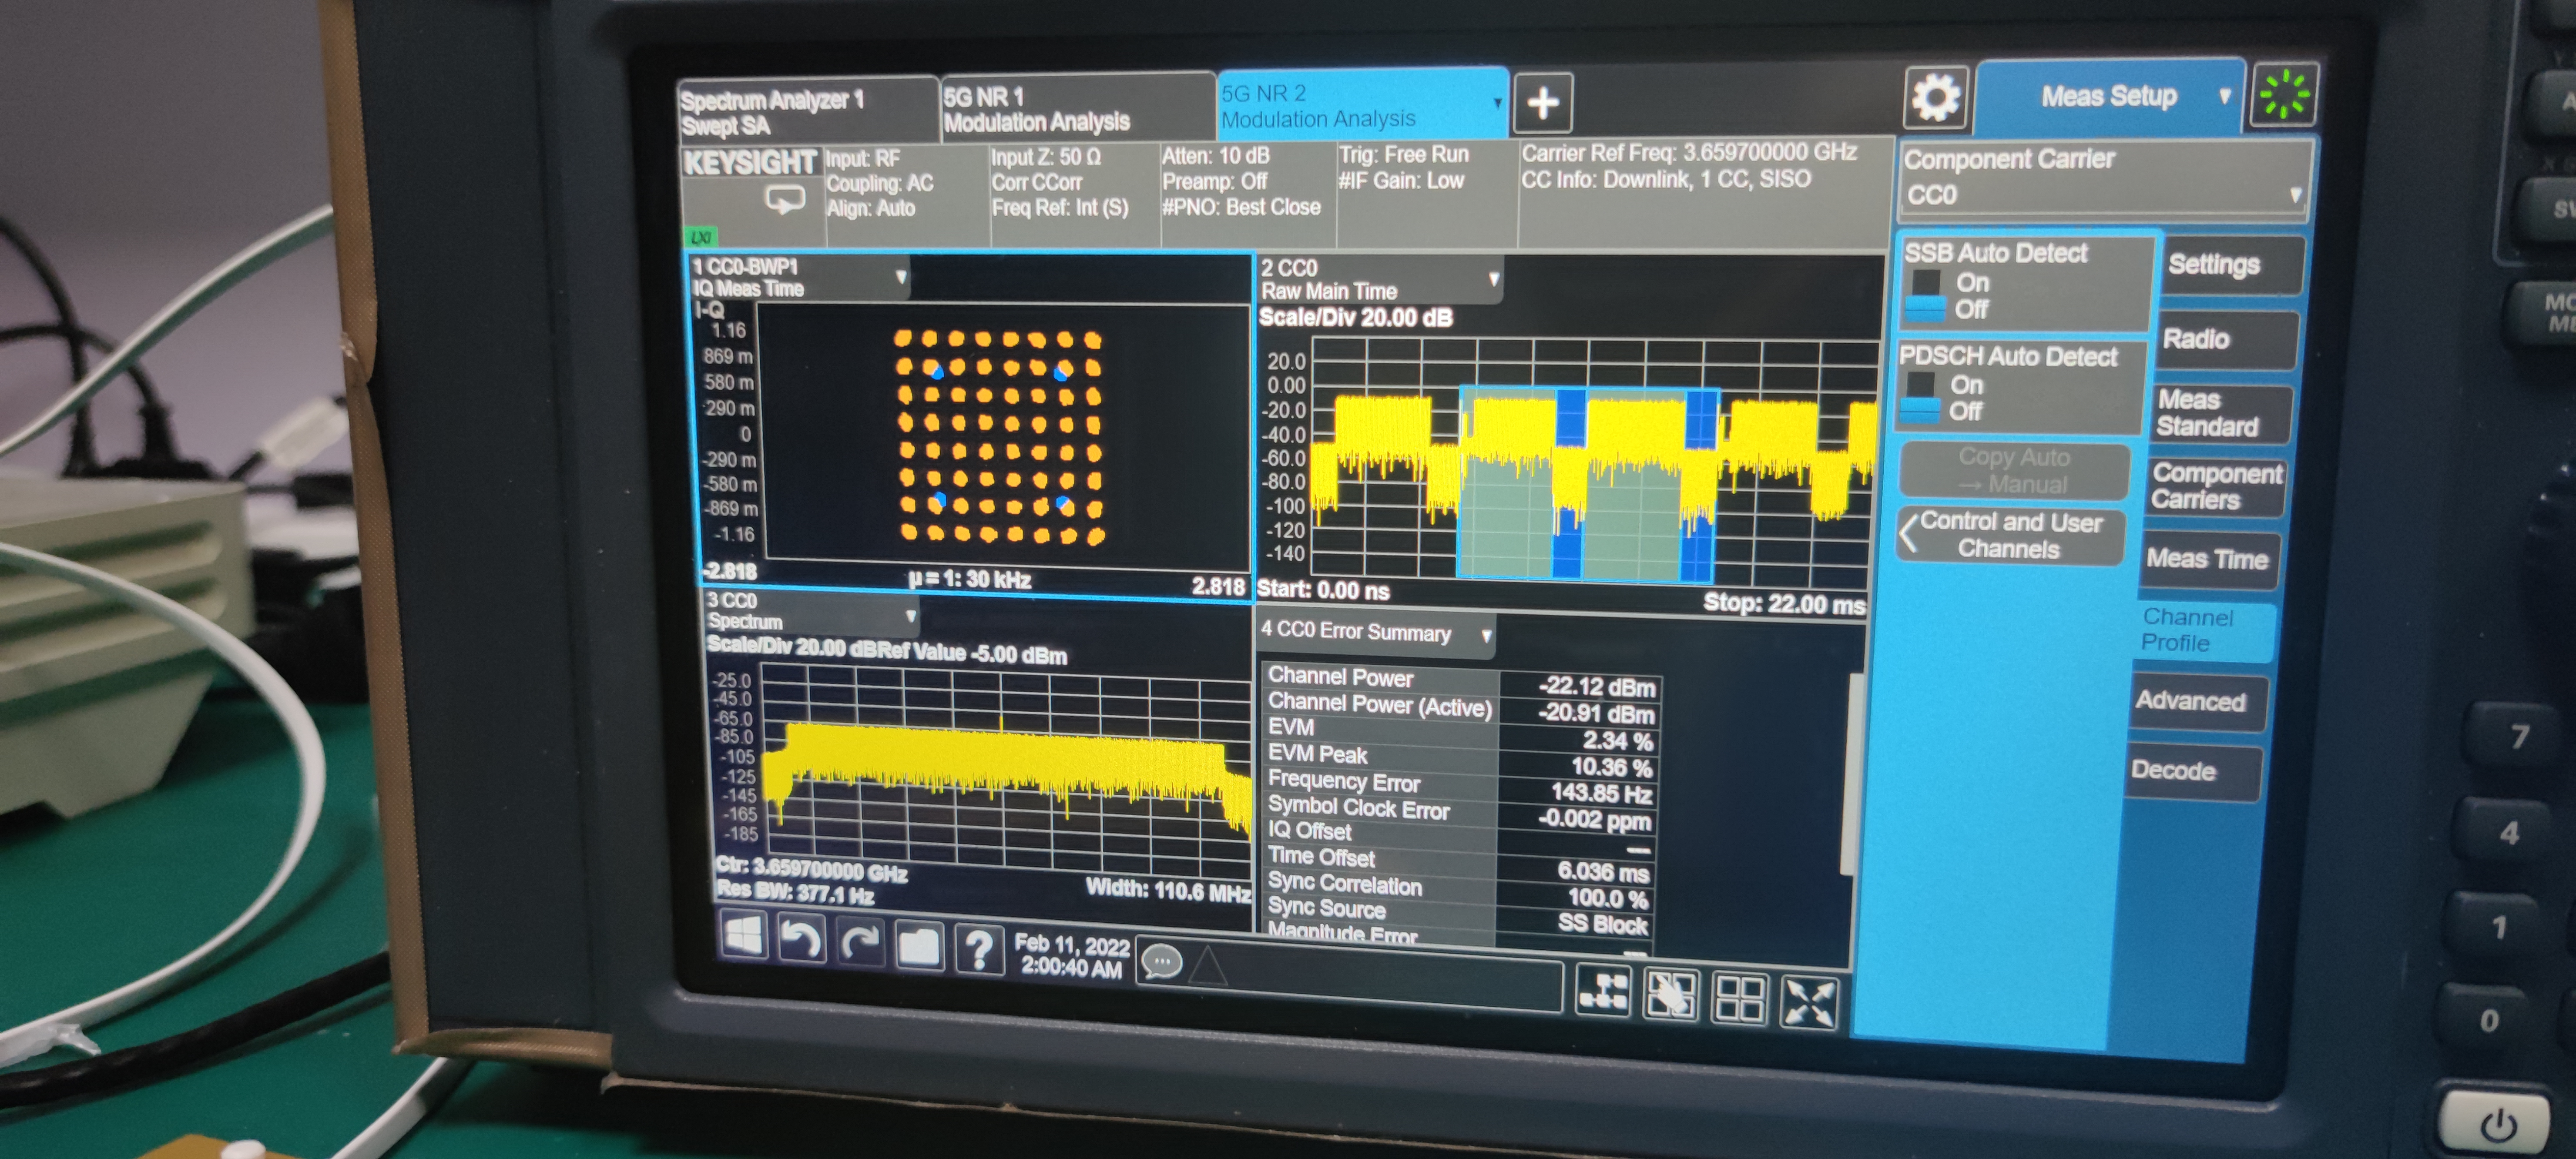Click the EVM value 2.34 %
The height and width of the screenshot is (1159, 2576).
pos(1616,741)
